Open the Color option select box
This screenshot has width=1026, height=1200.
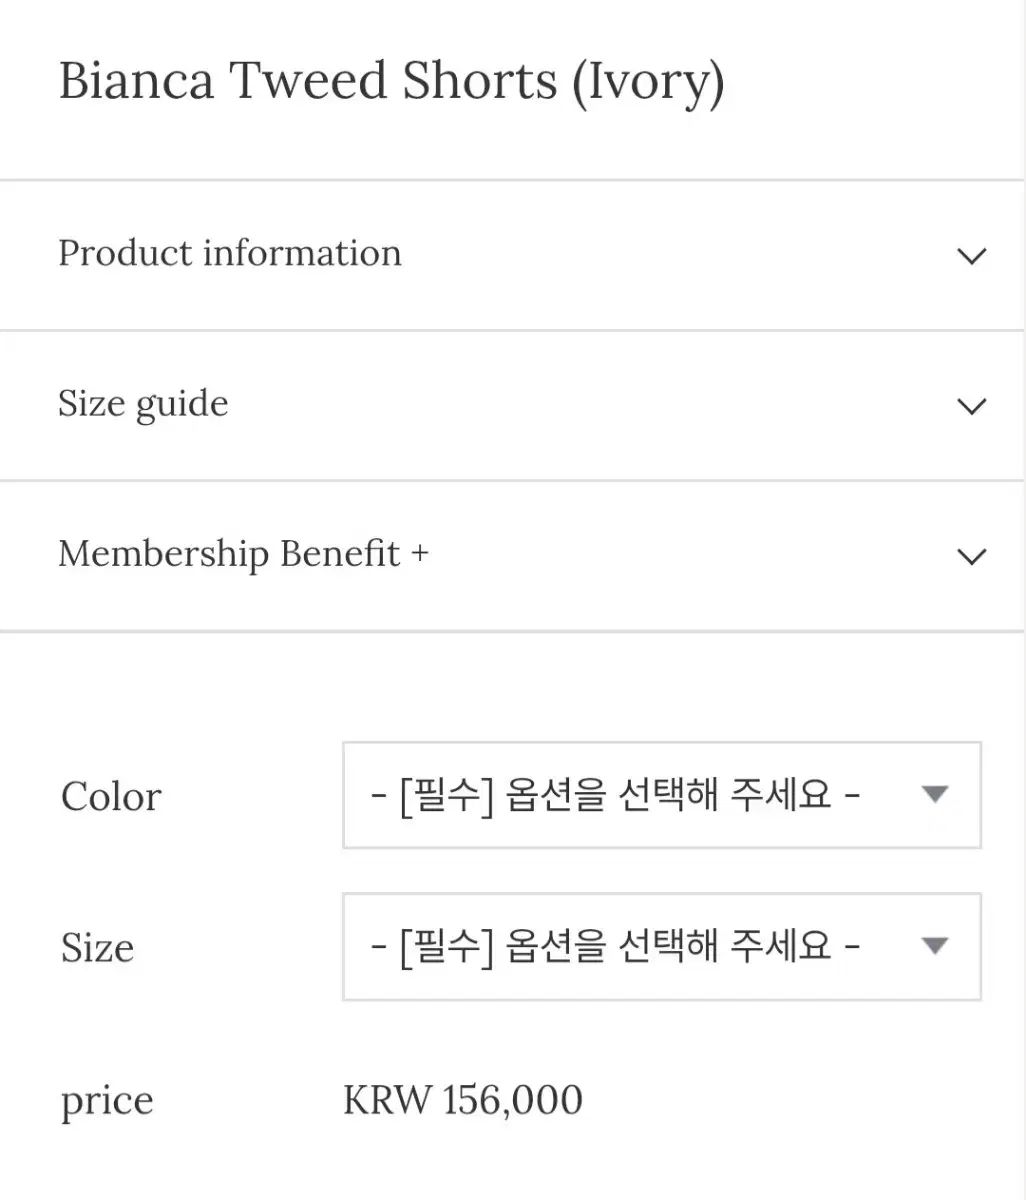click(x=661, y=795)
